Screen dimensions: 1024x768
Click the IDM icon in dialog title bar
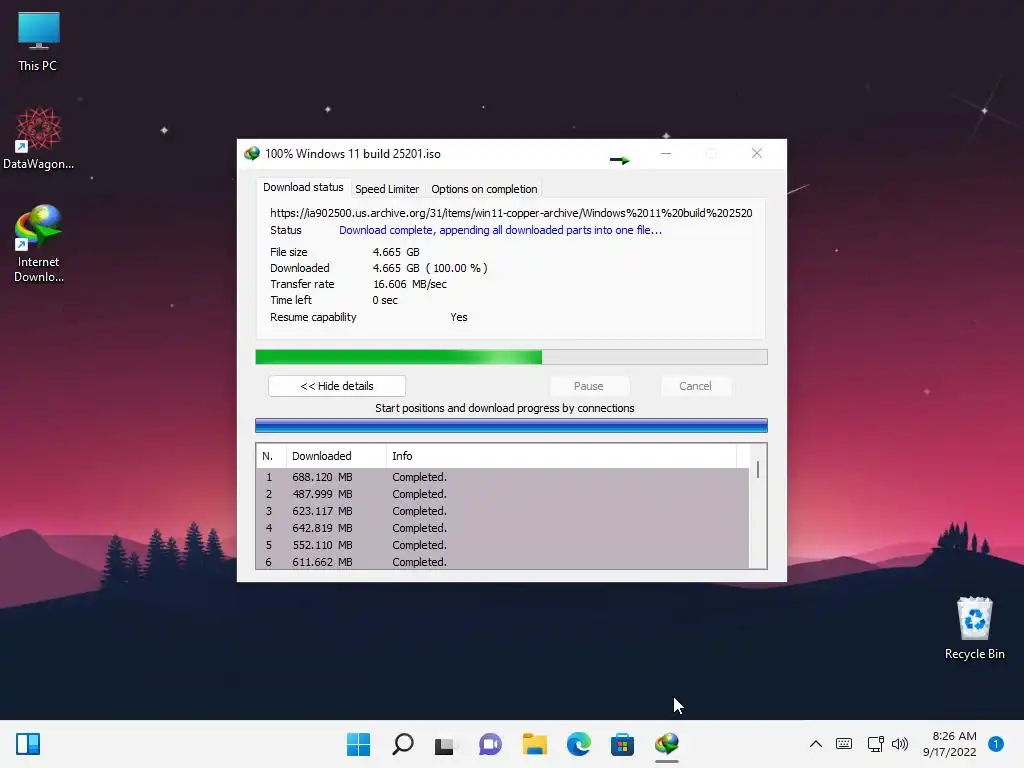point(251,154)
